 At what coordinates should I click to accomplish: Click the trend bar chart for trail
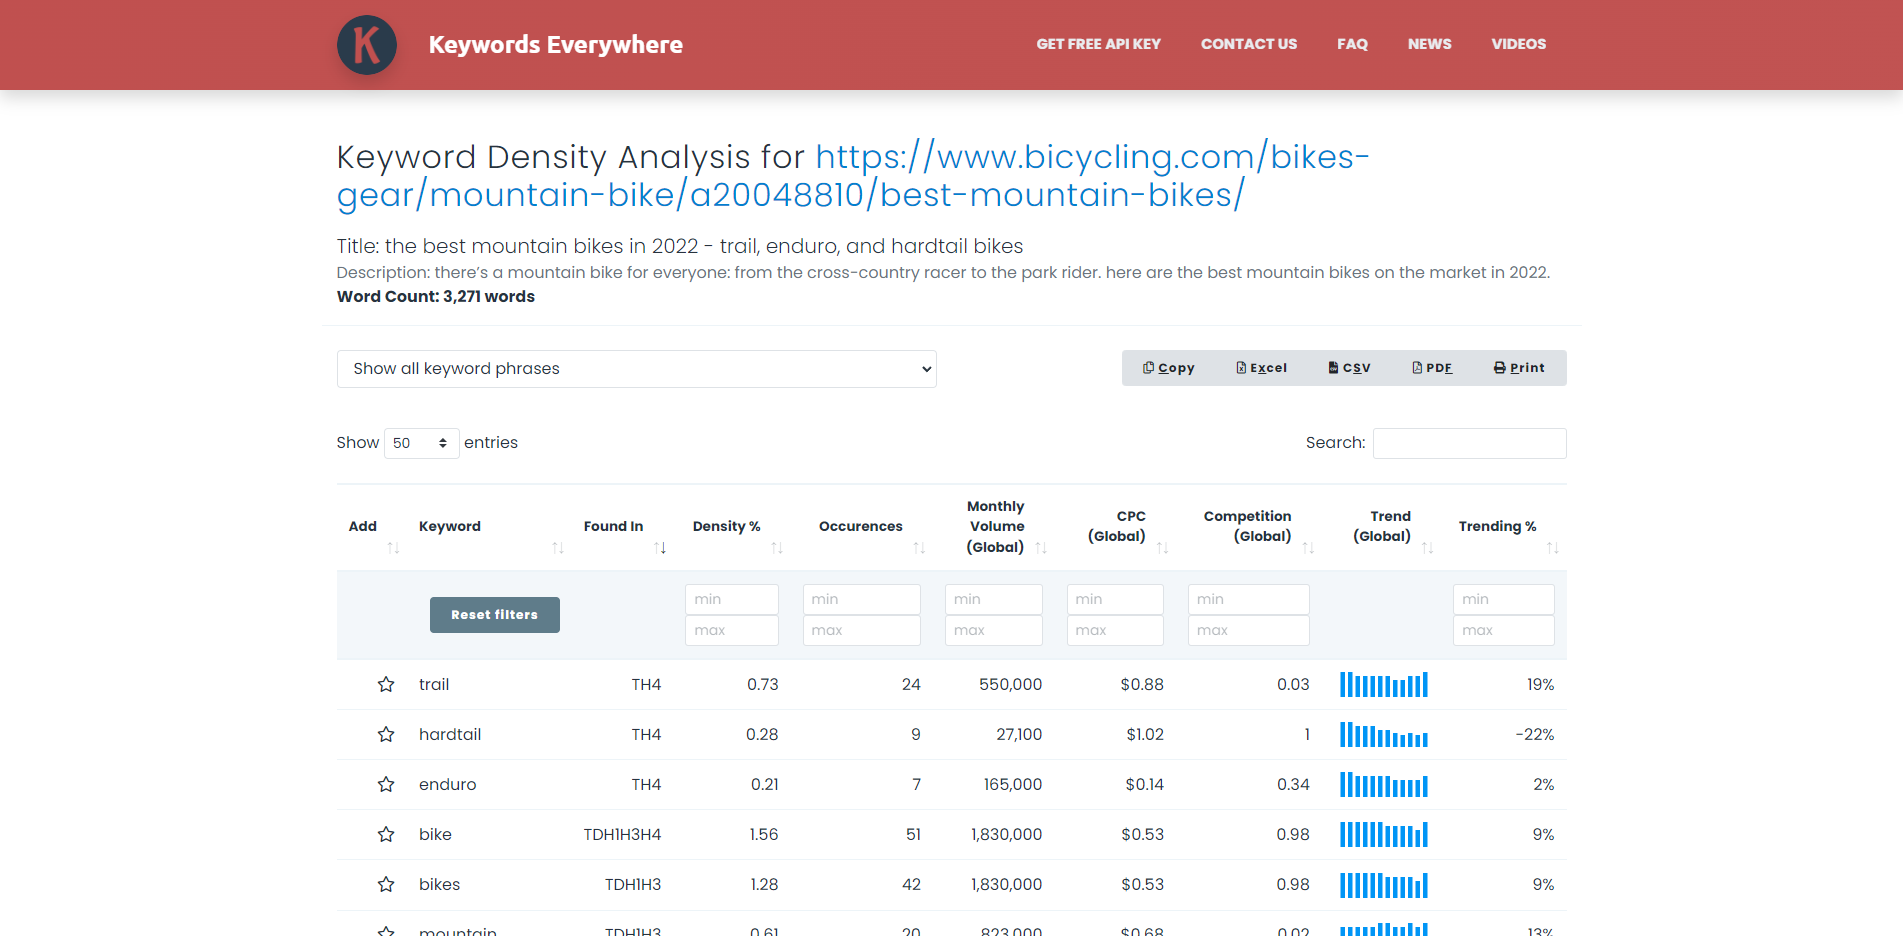(x=1383, y=685)
